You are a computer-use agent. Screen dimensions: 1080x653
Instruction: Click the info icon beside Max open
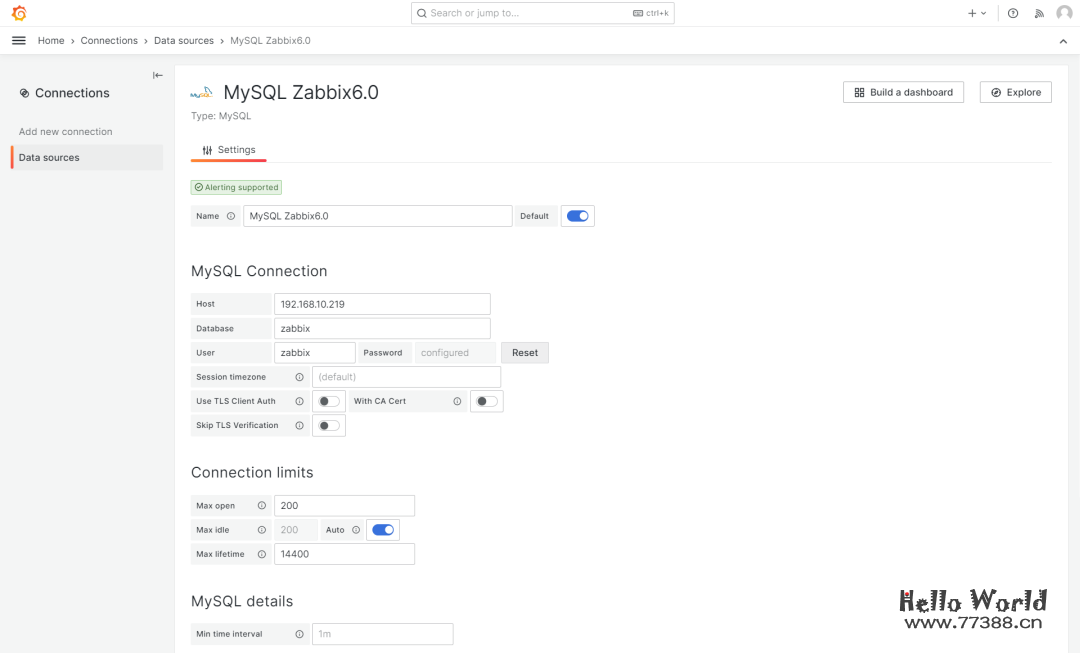coord(260,505)
